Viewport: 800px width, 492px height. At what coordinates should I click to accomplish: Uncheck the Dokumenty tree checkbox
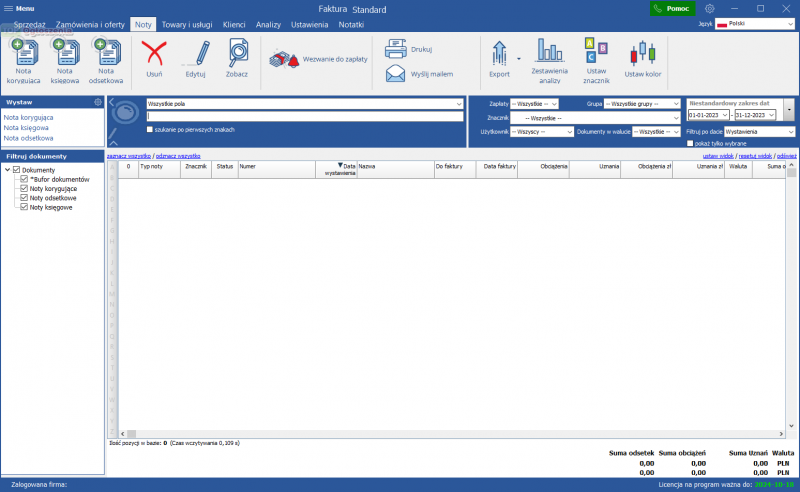16,170
